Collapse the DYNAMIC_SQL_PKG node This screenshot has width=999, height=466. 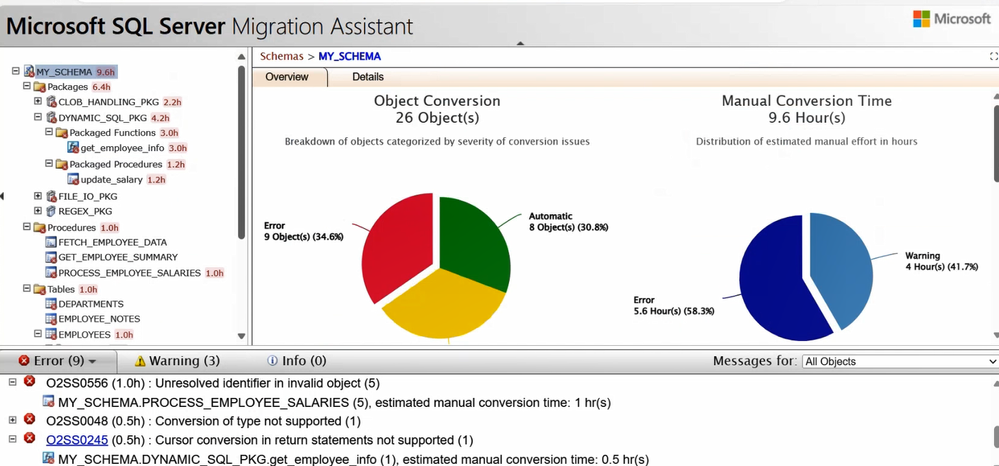tap(38, 117)
